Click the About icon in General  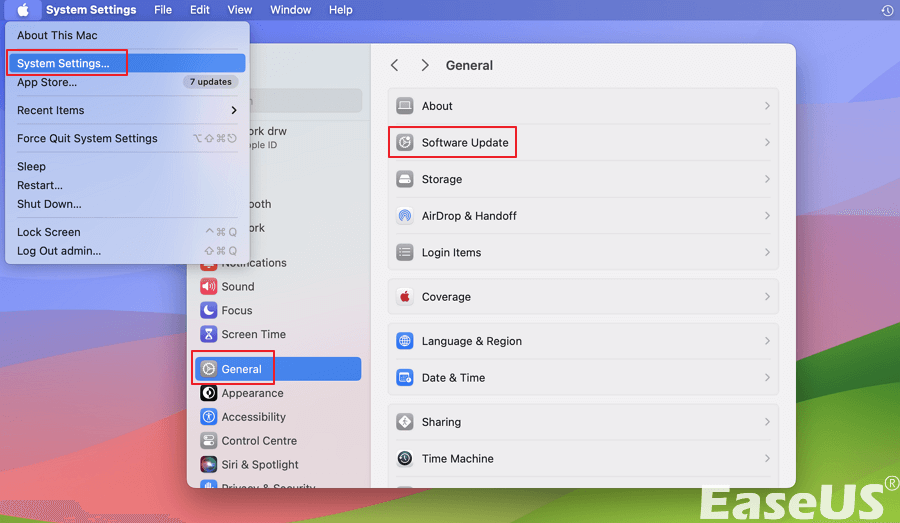pos(405,106)
